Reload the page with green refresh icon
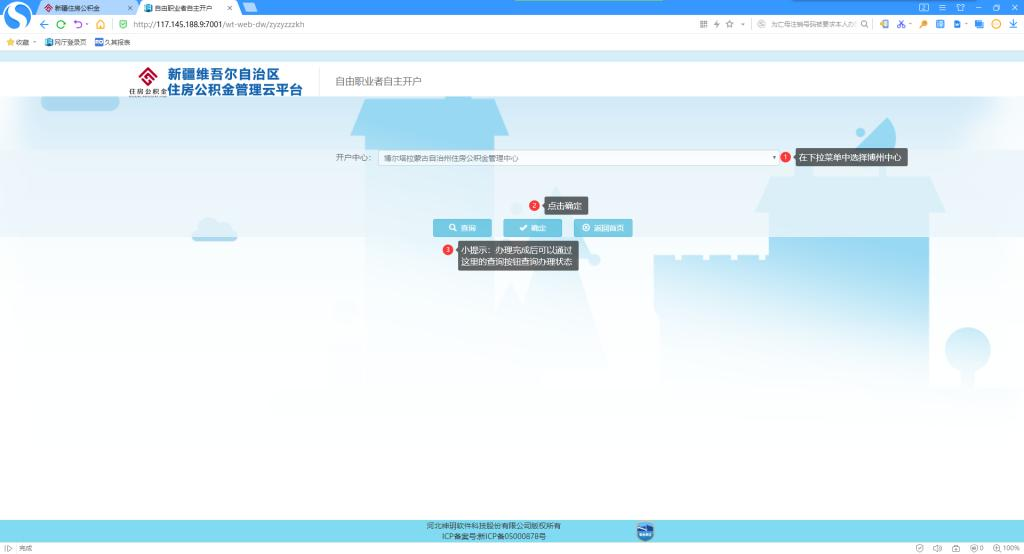Screen dimensions: 1024x554 (x=61, y=24)
